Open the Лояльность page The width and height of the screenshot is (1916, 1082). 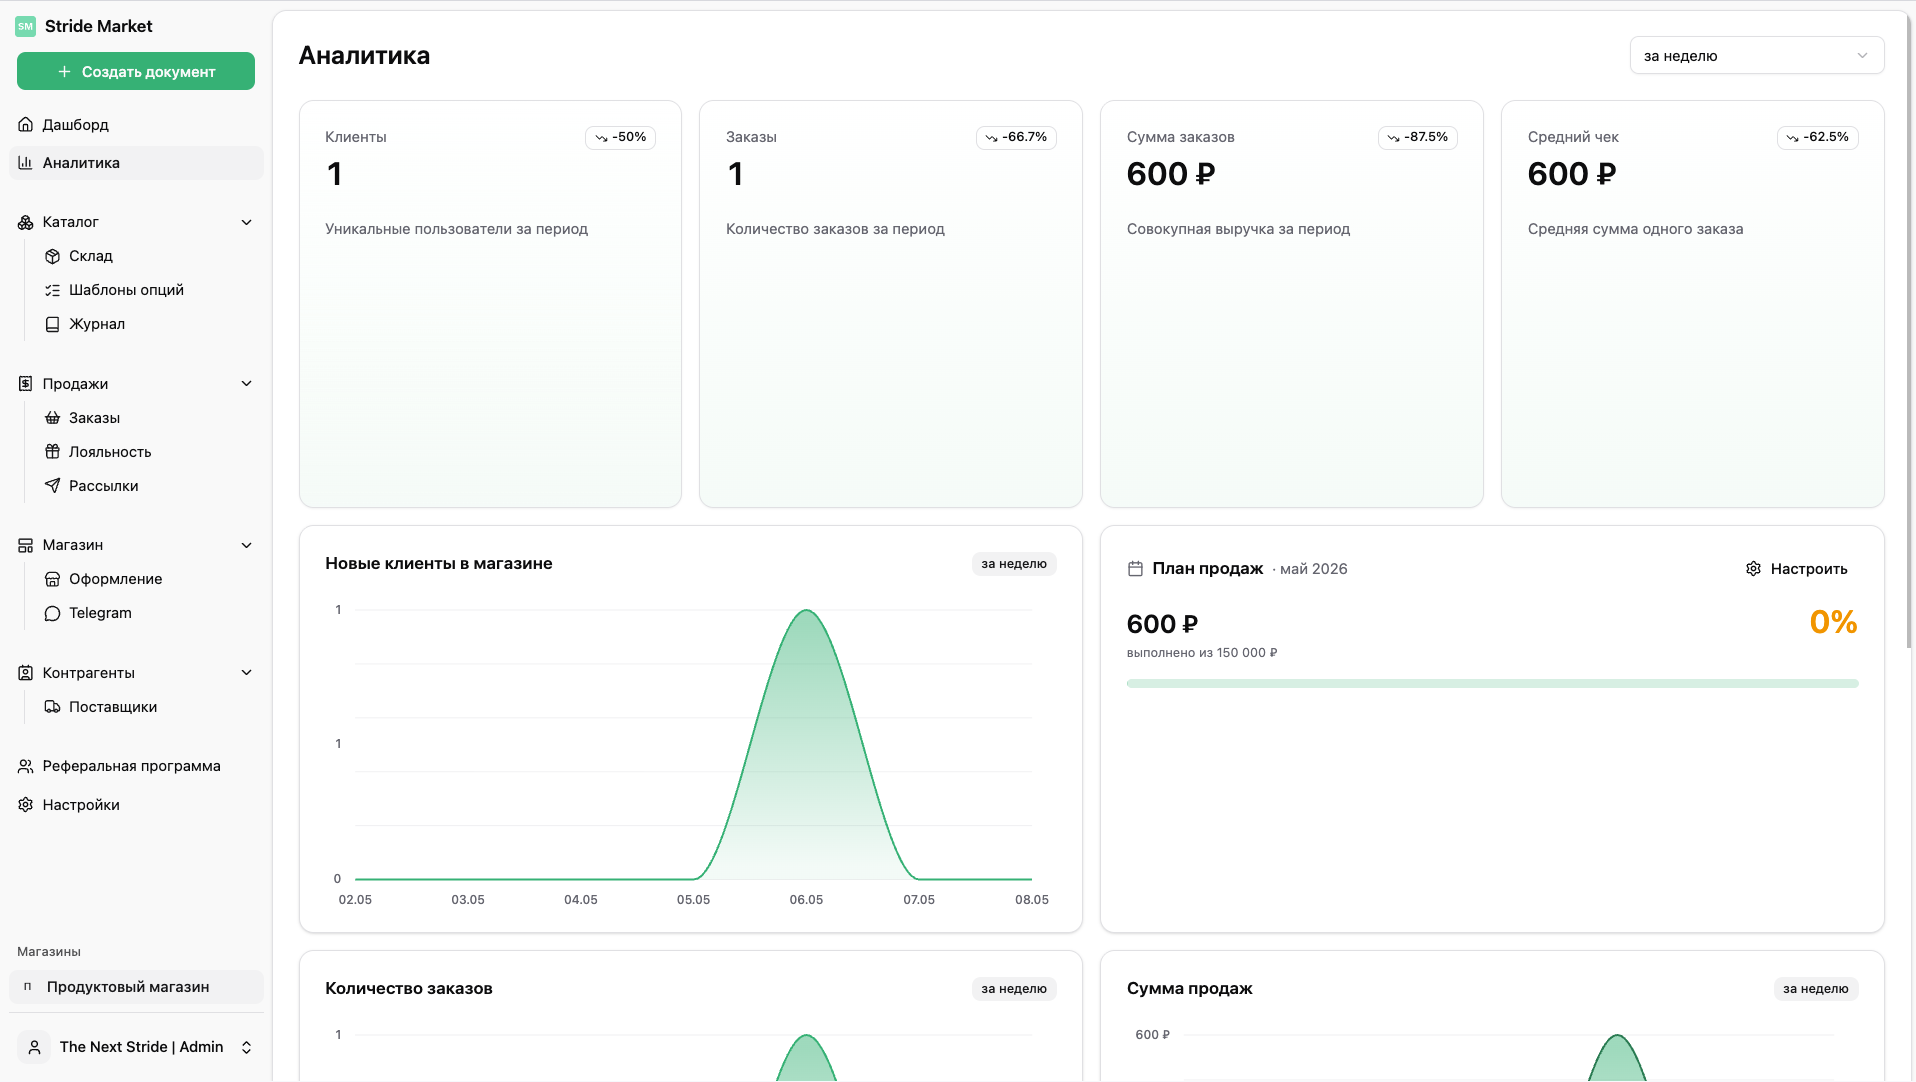click(x=149, y=452)
